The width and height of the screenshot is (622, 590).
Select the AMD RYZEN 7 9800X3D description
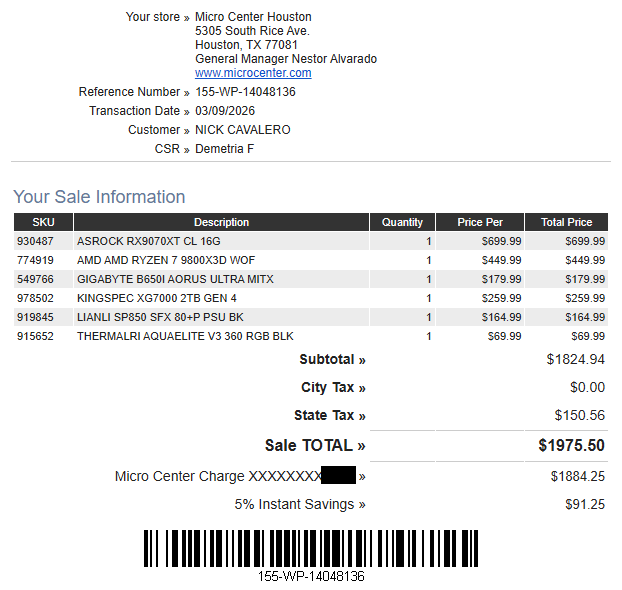166,260
